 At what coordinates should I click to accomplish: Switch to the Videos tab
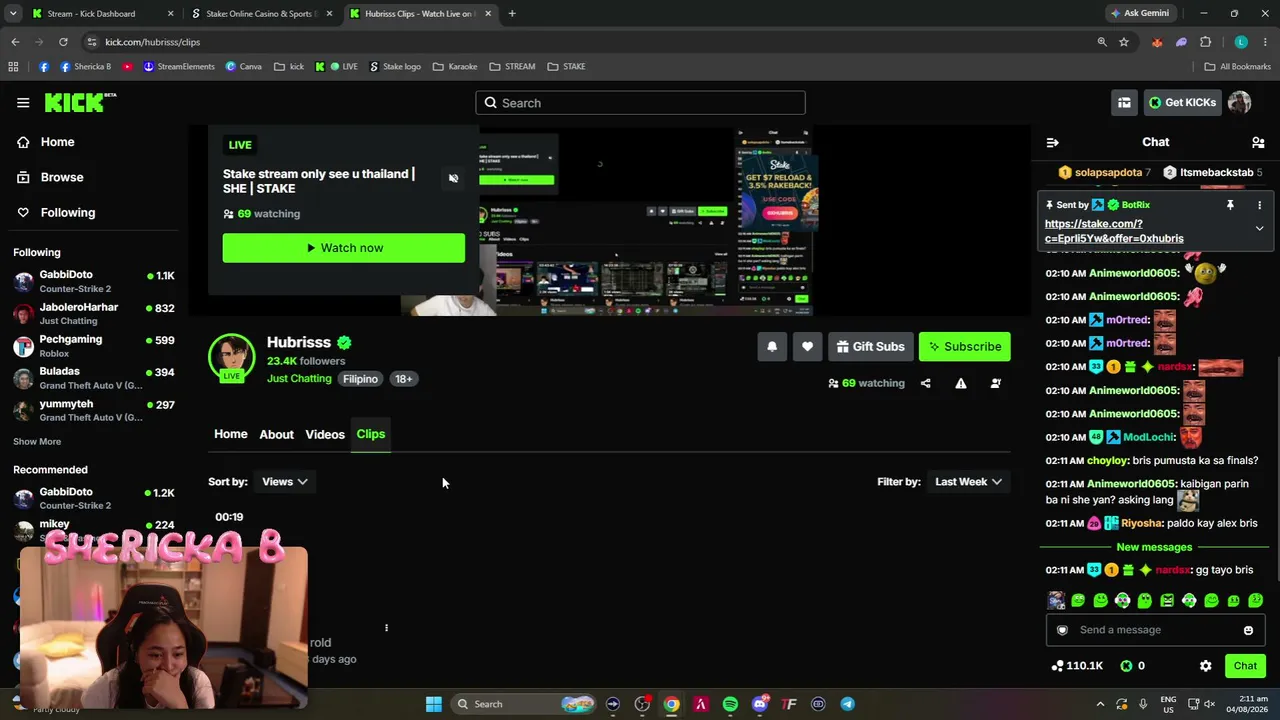coord(325,434)
